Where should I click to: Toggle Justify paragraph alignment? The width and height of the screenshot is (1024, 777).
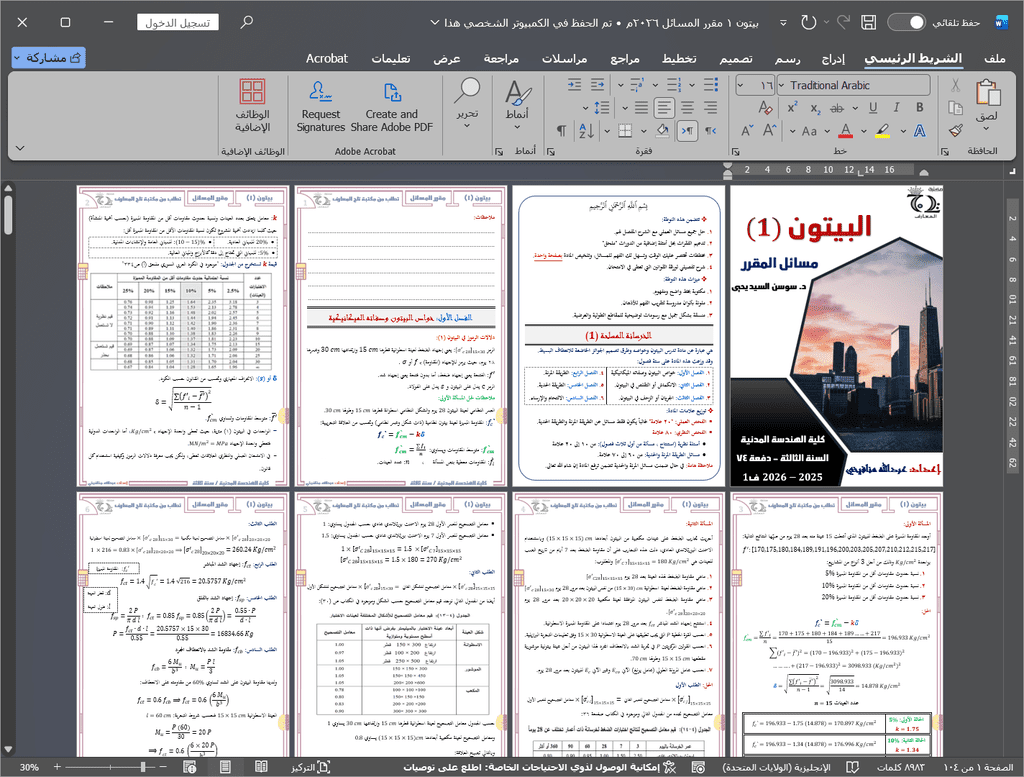tap(642, 108)
